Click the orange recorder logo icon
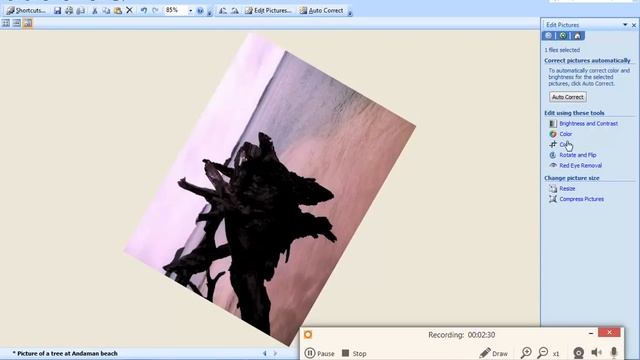This screenshot has width=640, height=360. click(x=308, y=335)
